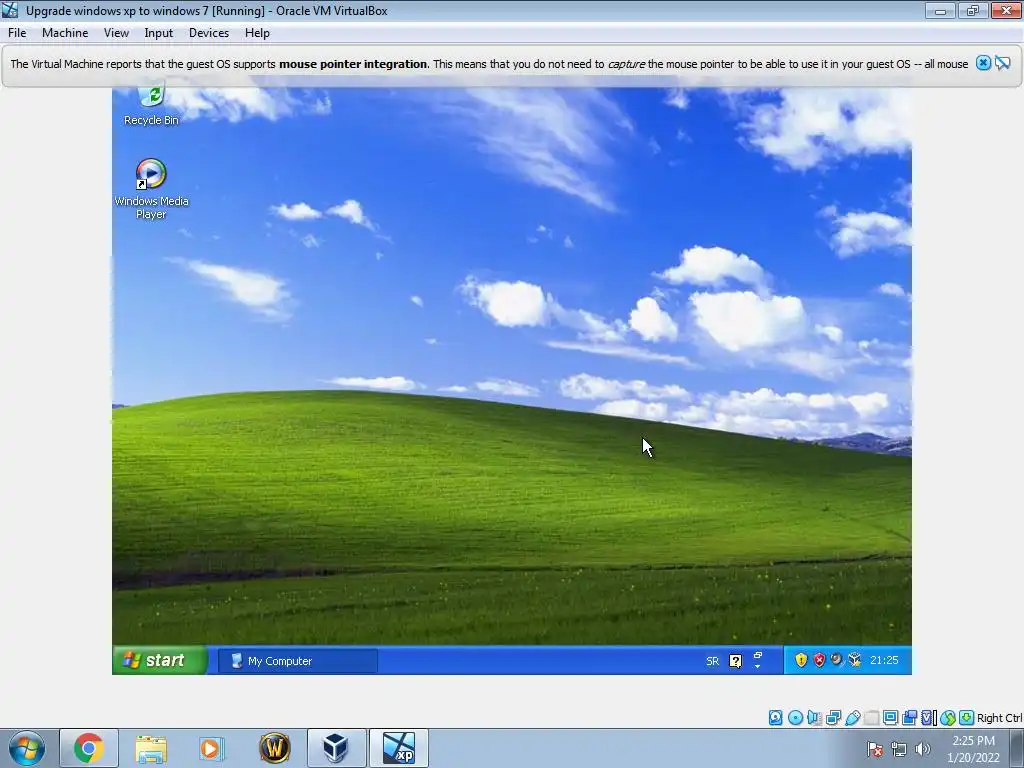Click the VirtualBox title bar icon

tap(10, 10)
